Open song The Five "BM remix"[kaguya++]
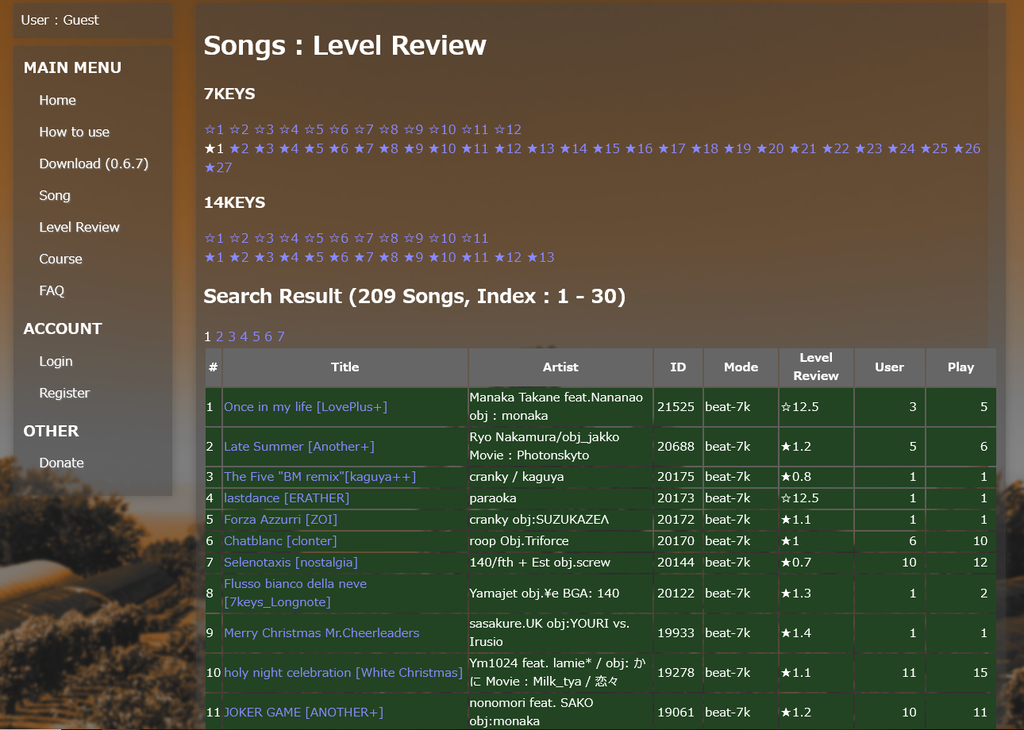This screenshot has height=730, width=1024. coord(320,477)
